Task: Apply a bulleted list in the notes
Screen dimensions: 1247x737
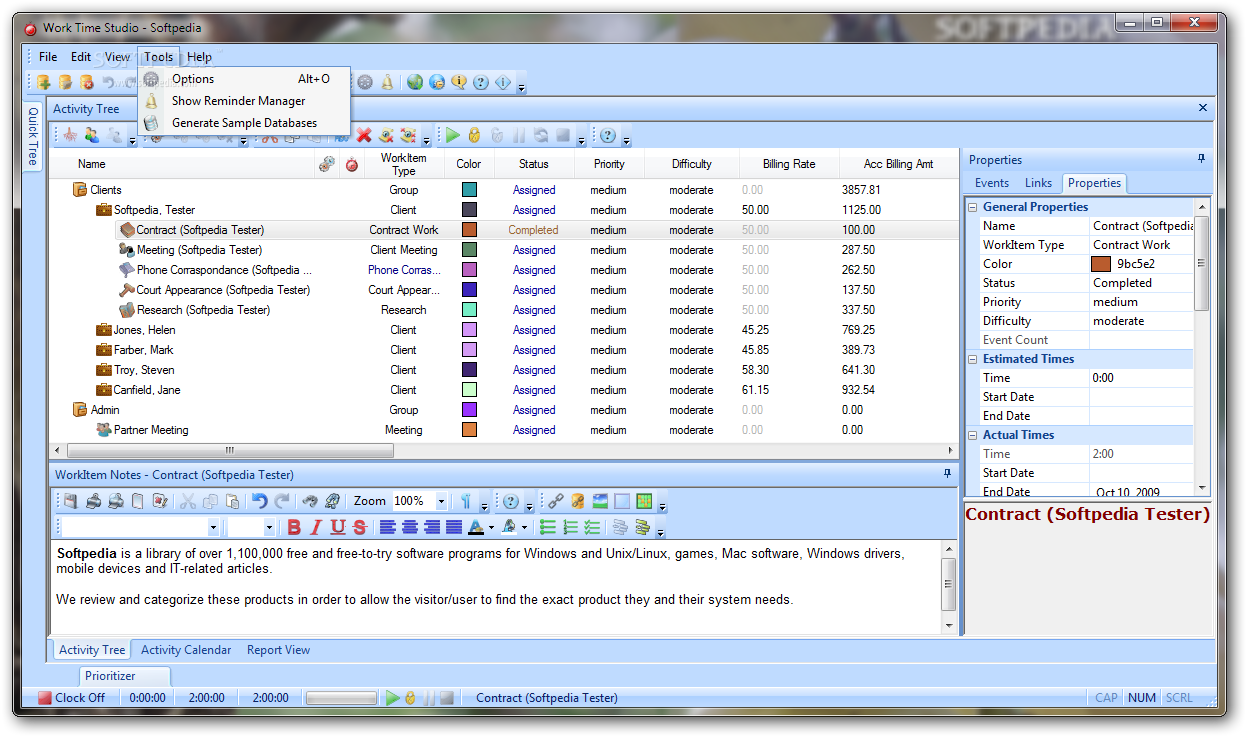Action: tap(547, 527)
